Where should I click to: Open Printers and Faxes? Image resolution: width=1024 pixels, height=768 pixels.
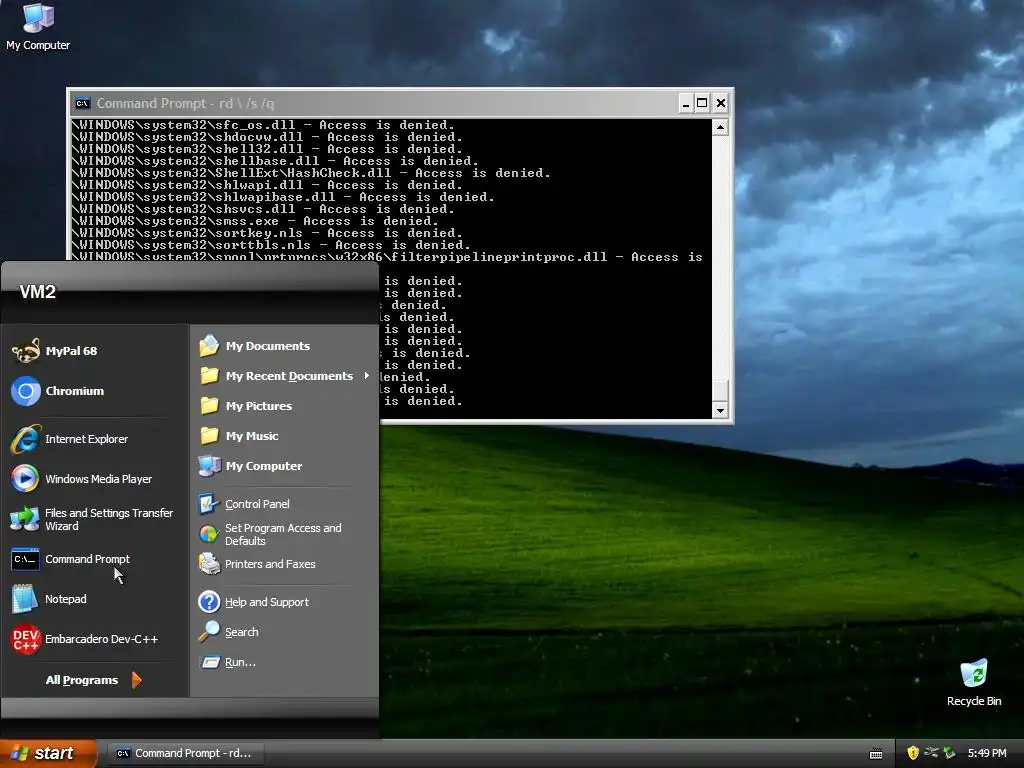[257, 564]
